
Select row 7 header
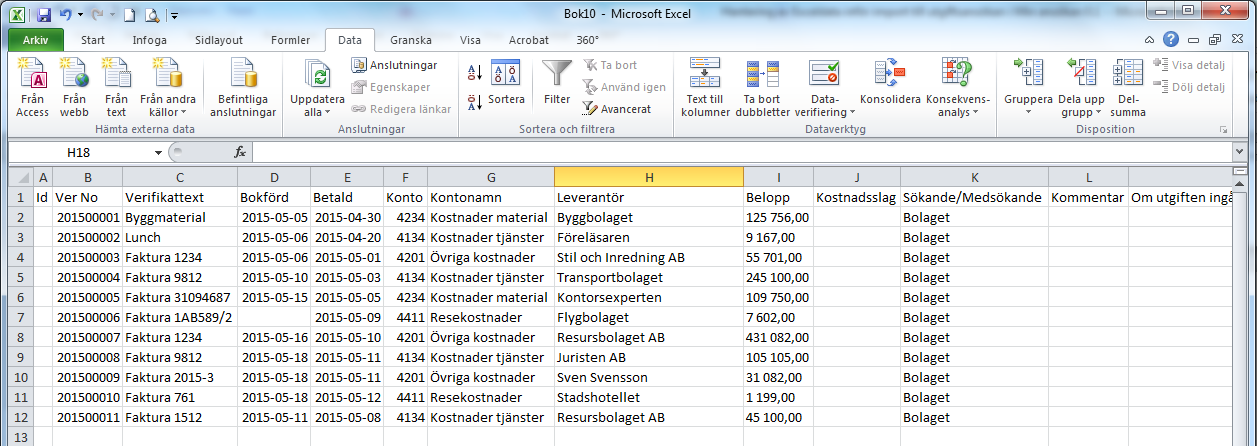tap(20, 317)
